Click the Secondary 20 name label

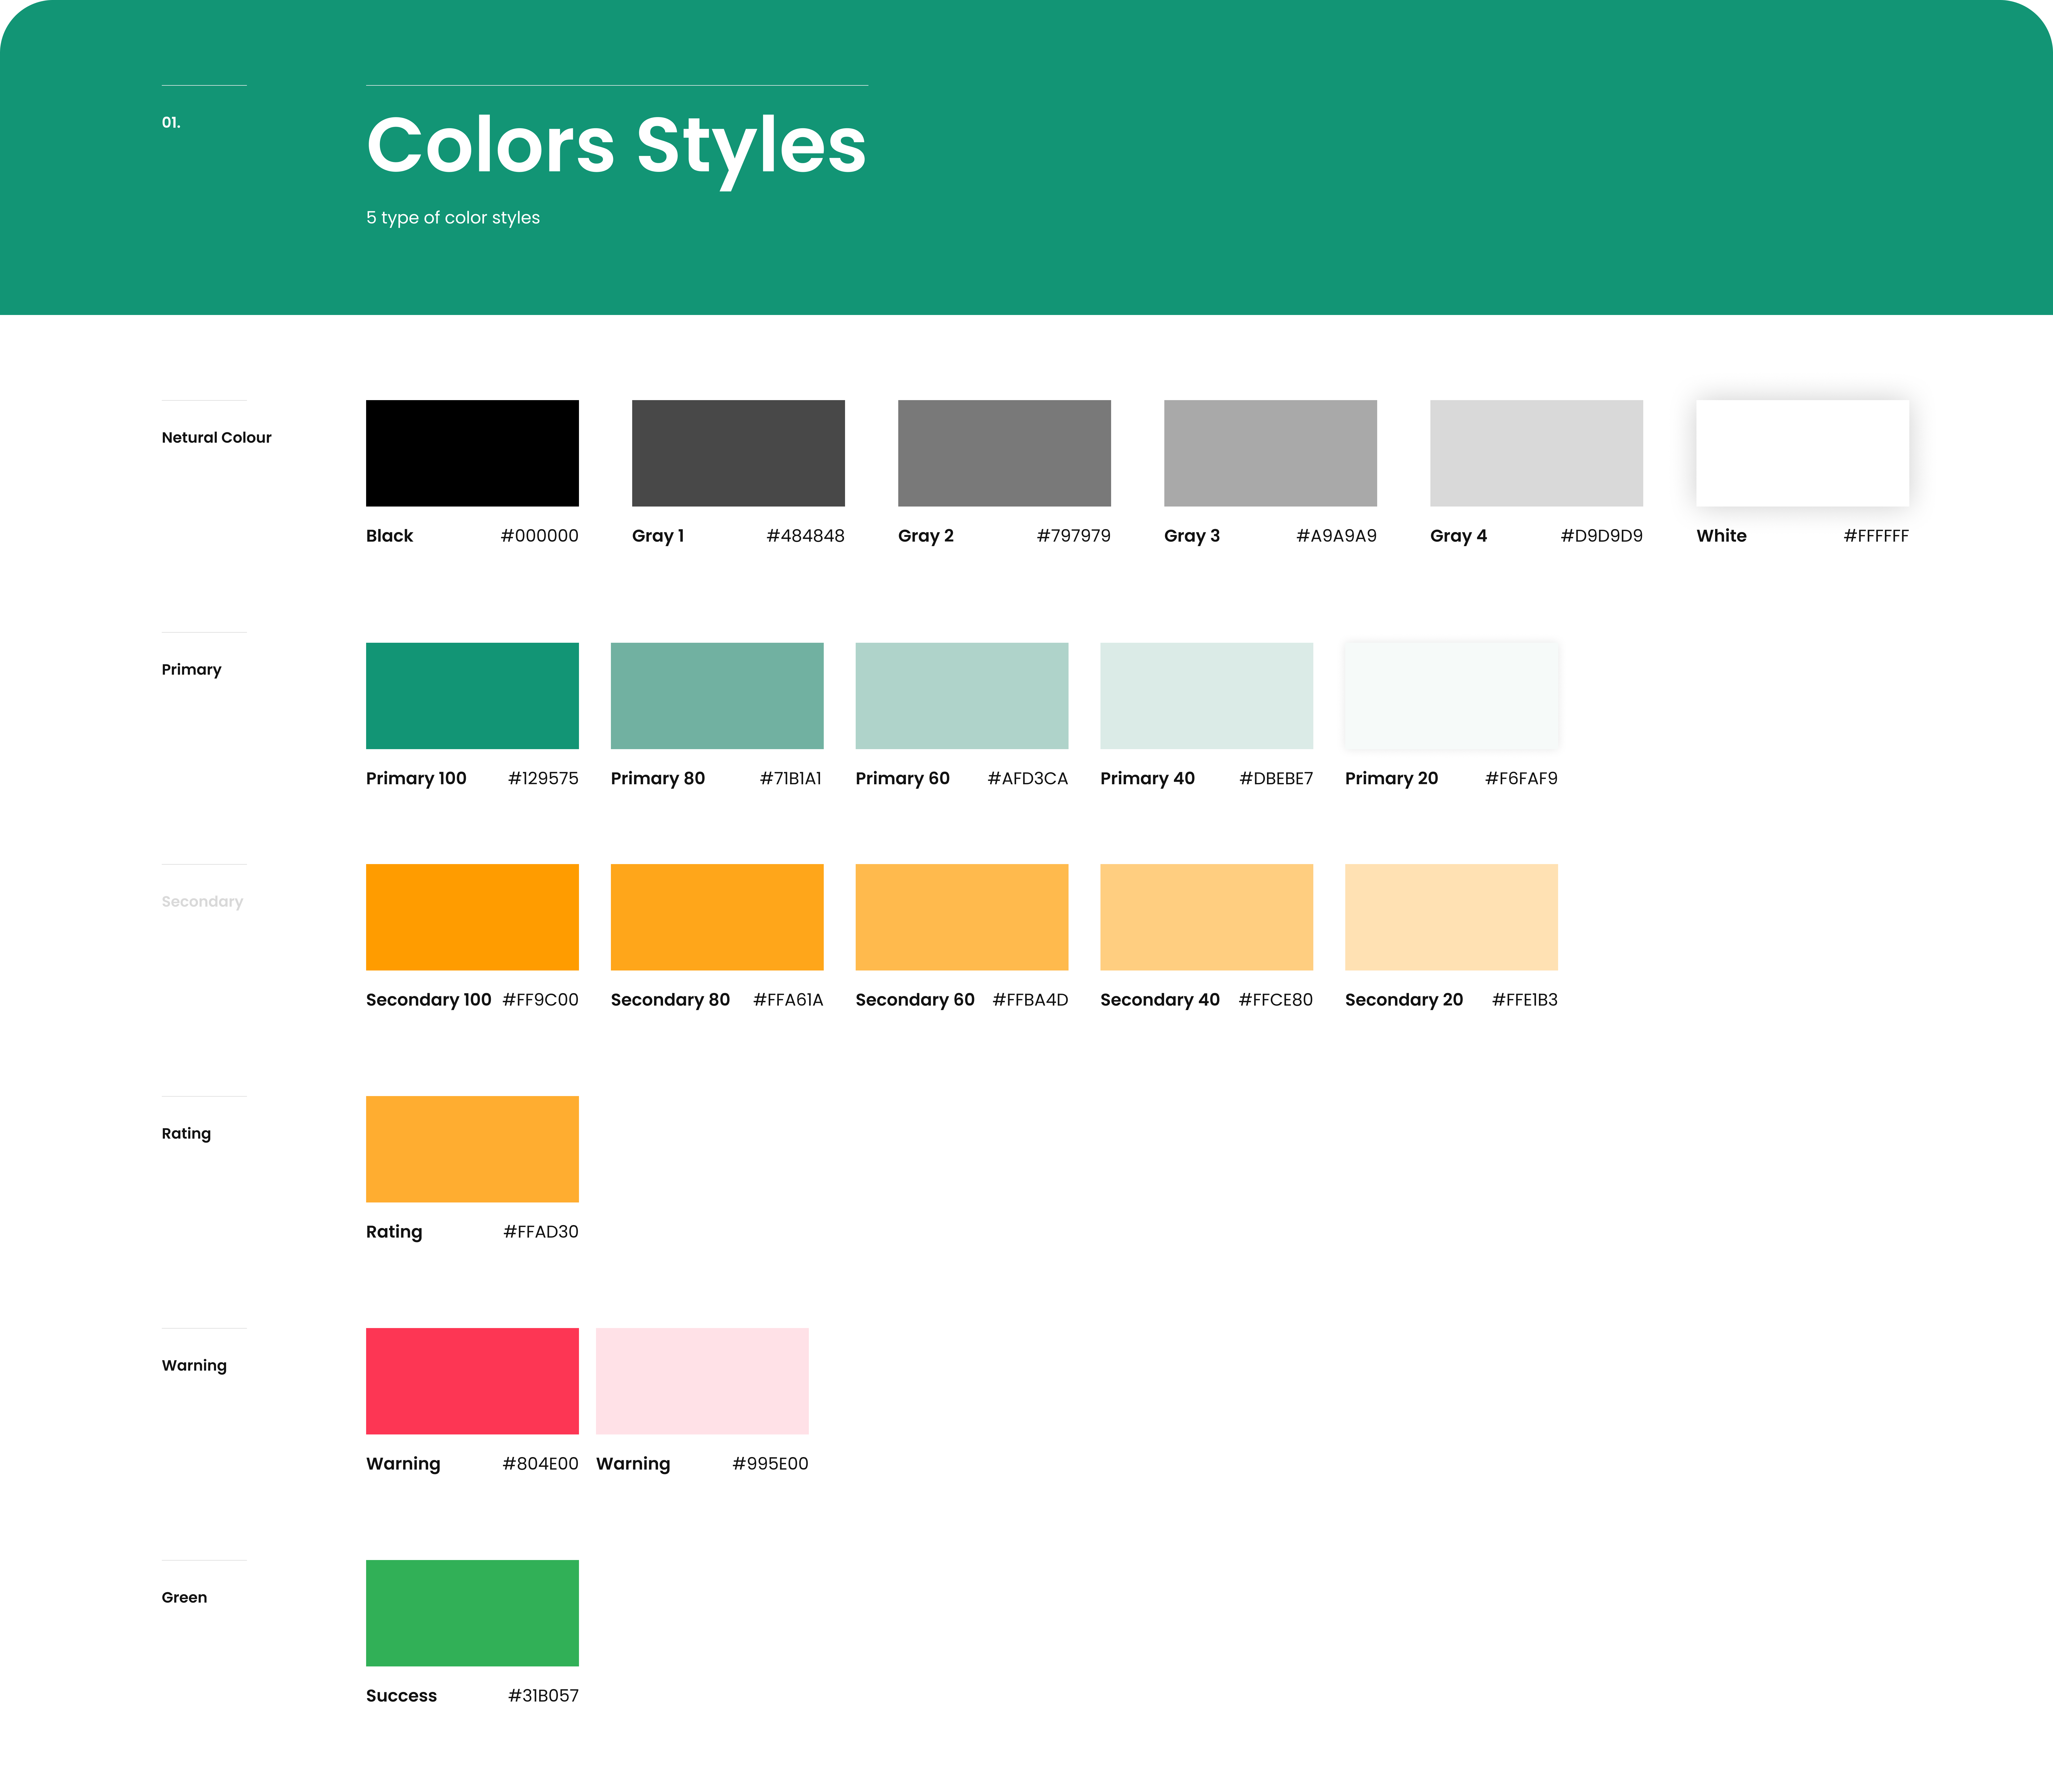pos(1404,1000)
